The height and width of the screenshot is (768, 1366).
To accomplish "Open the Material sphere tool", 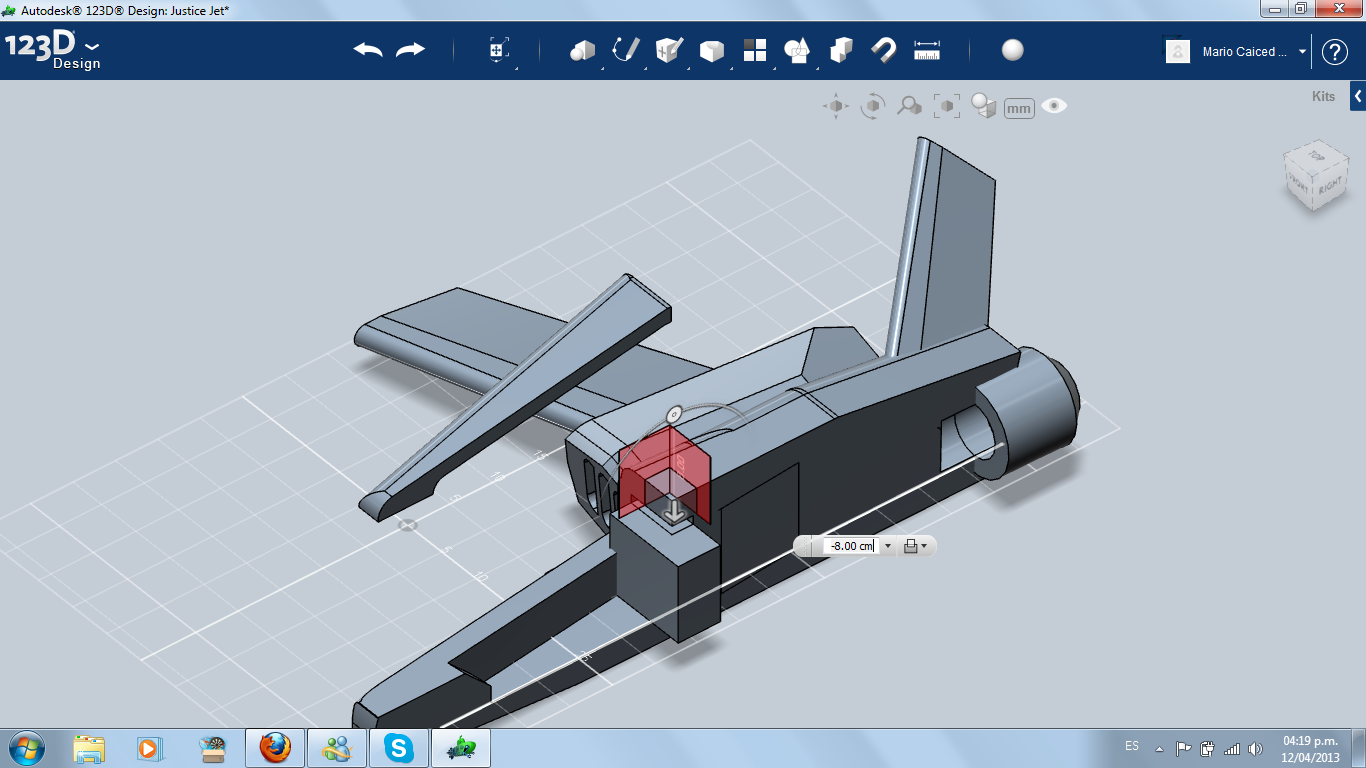I will [1012, 50].
